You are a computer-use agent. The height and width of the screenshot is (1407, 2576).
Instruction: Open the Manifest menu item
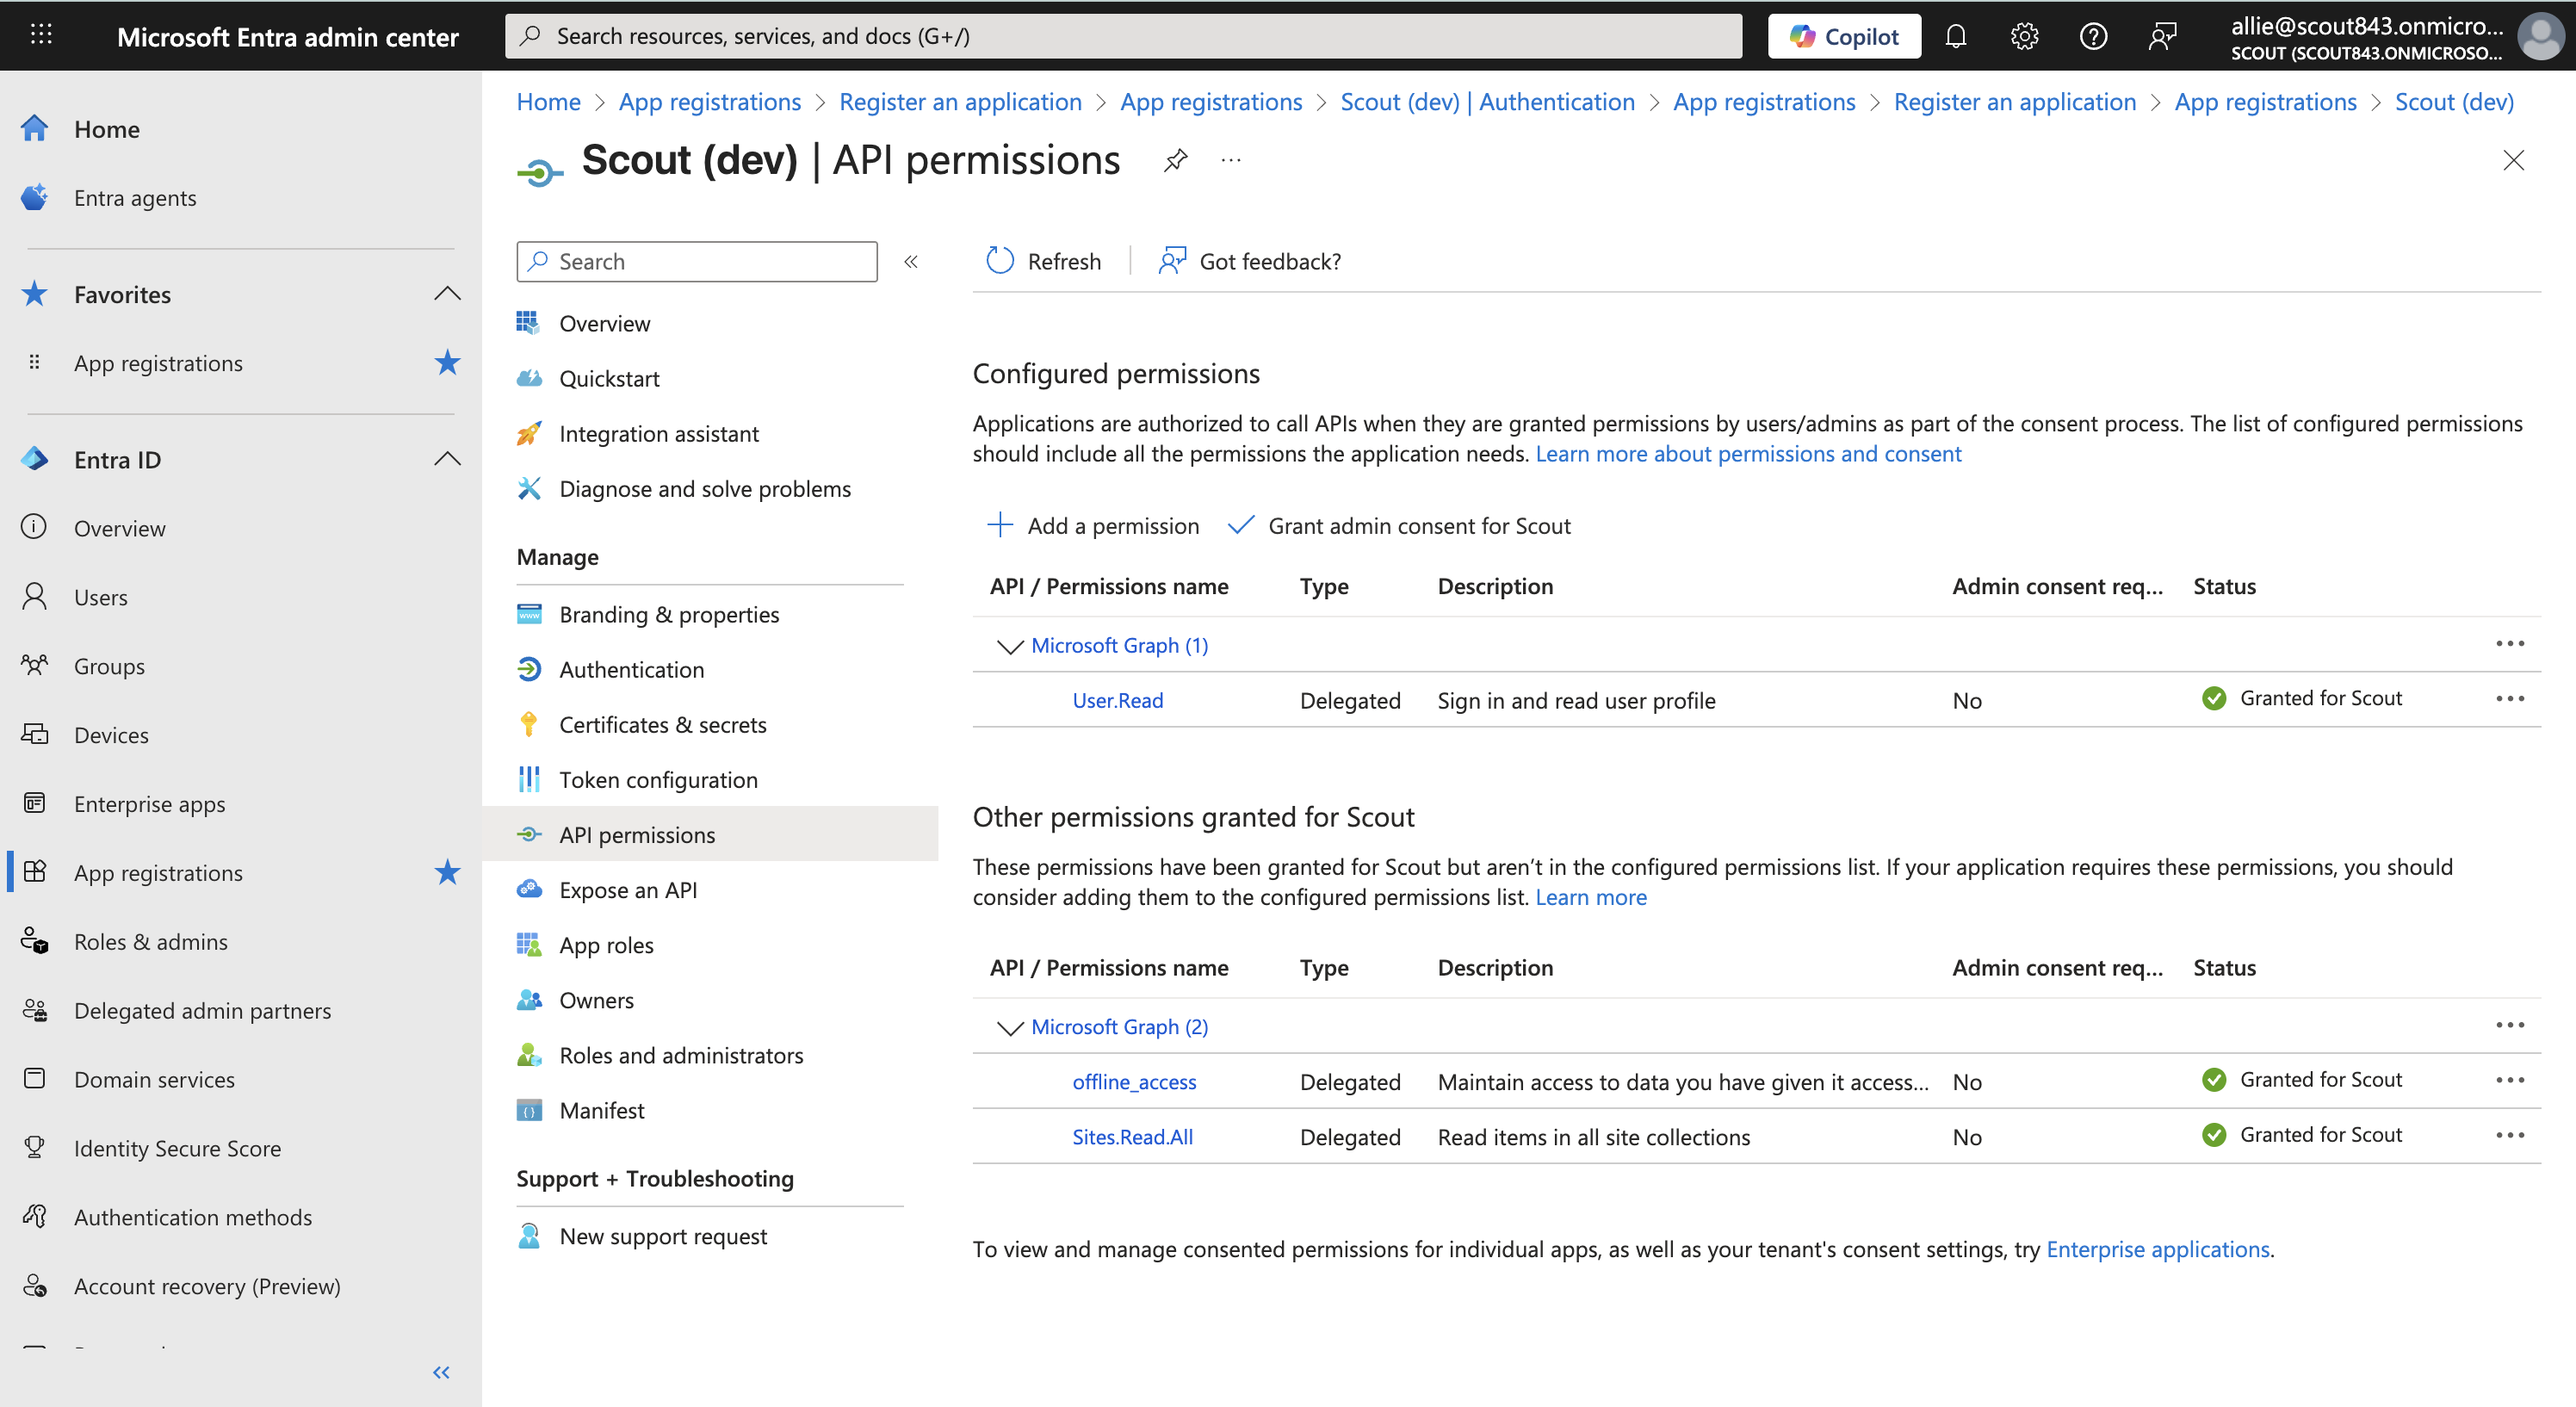coord(601,1110)
